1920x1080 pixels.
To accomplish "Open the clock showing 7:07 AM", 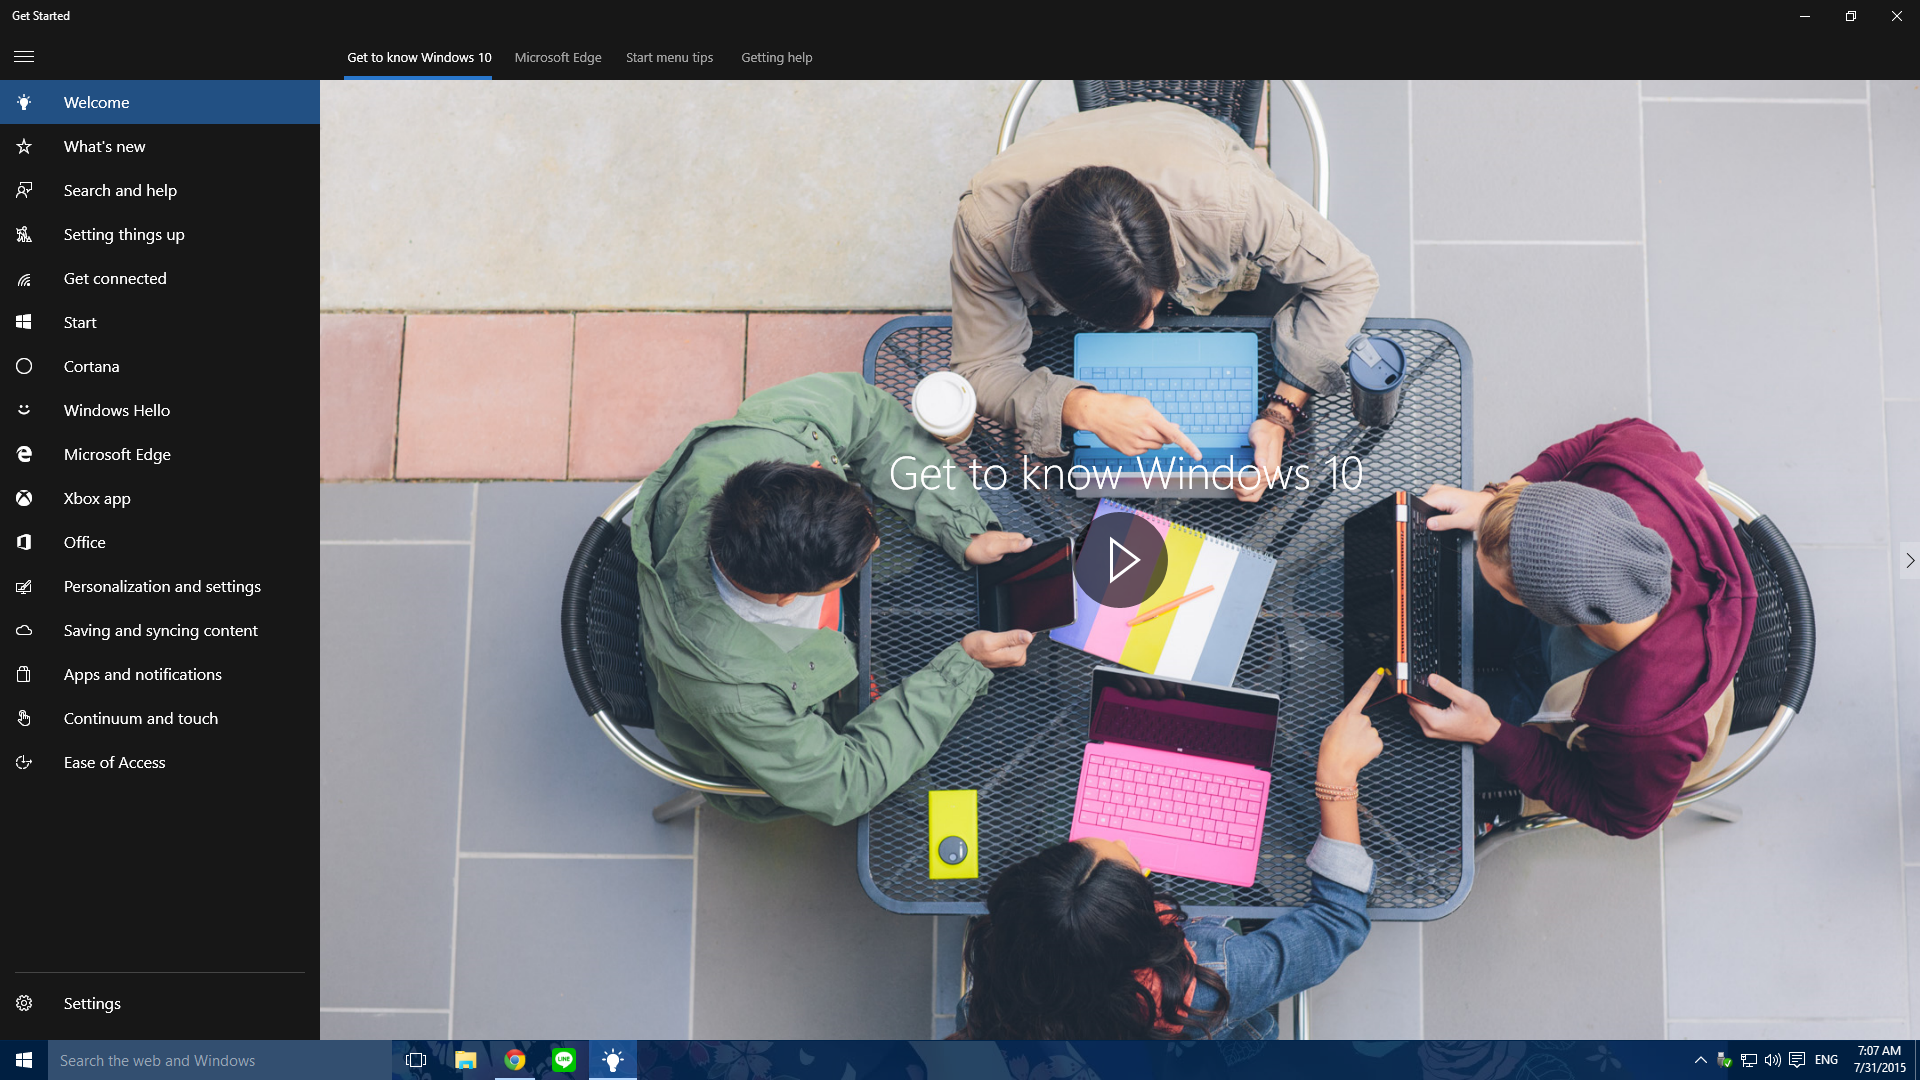I will coord(1879,1060).
